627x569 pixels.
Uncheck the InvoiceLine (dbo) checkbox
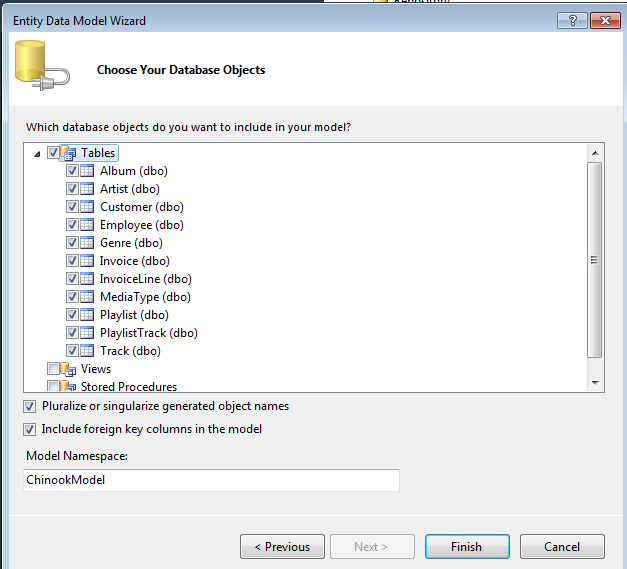click(72, 279)
